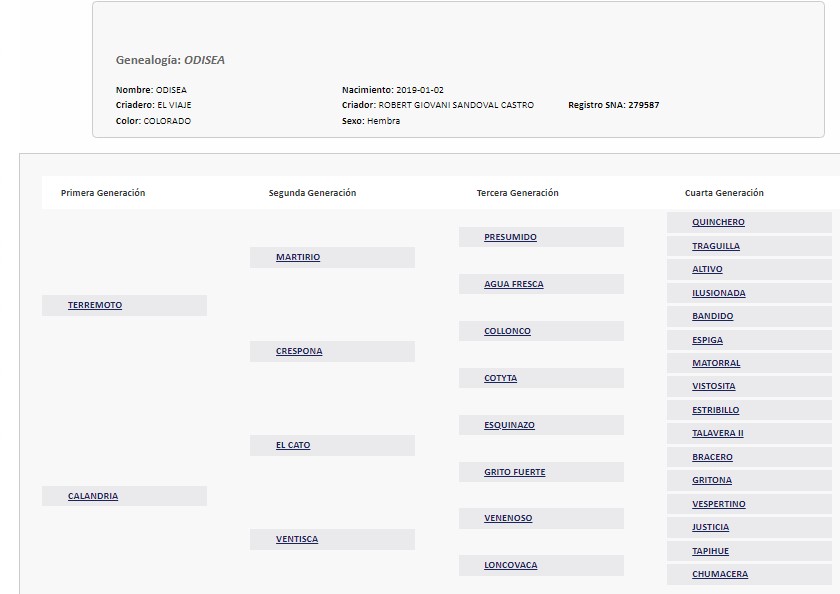
Task: Open MARTIRIO in second generation
Action: tap(298, 257)
